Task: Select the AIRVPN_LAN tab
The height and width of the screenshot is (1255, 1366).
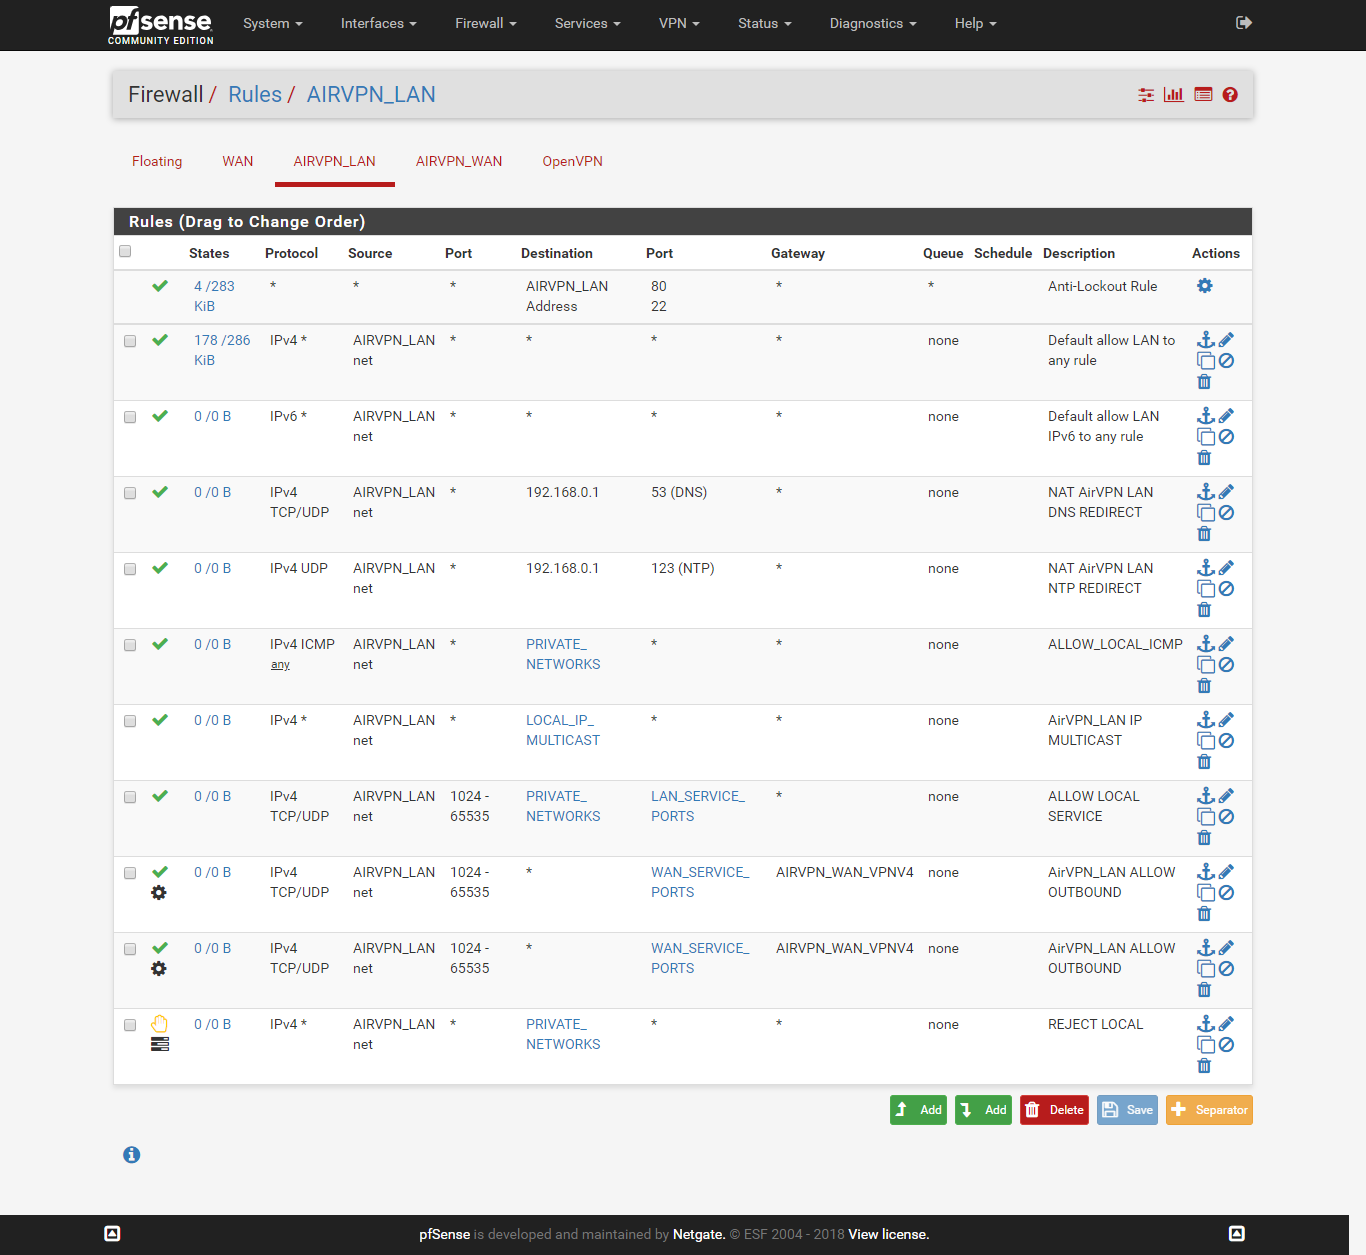Action: 335,161
